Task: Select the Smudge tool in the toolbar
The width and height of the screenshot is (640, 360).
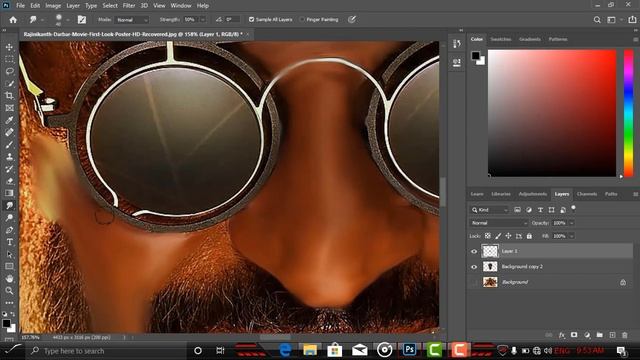Action: click(9, 205)
